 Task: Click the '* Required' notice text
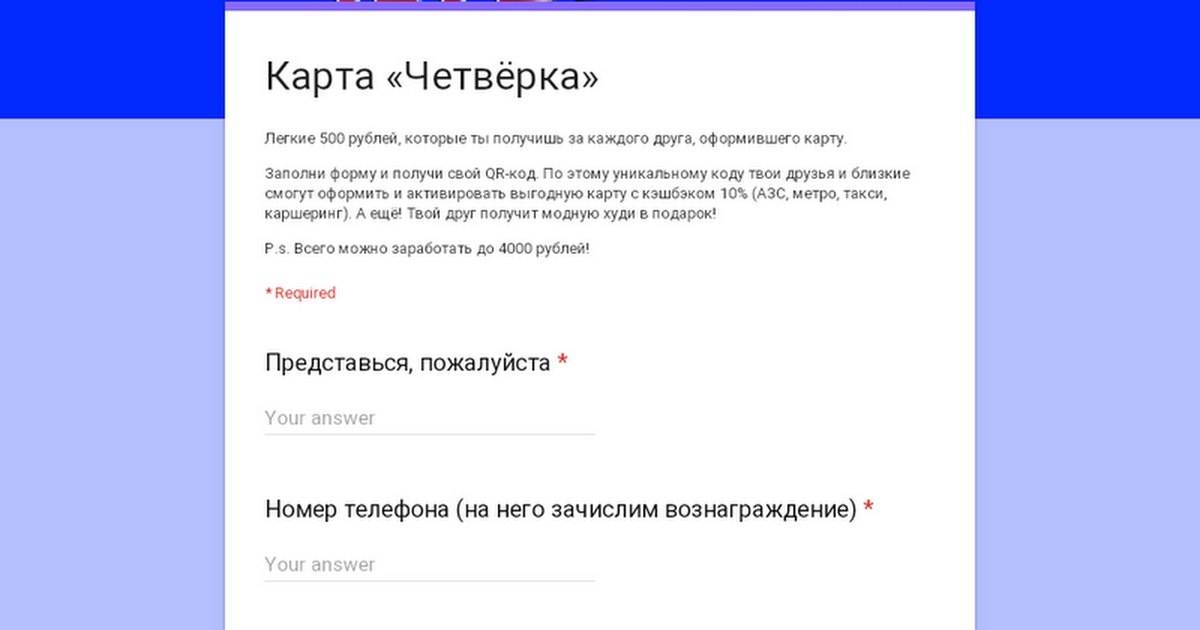point(300,293)
